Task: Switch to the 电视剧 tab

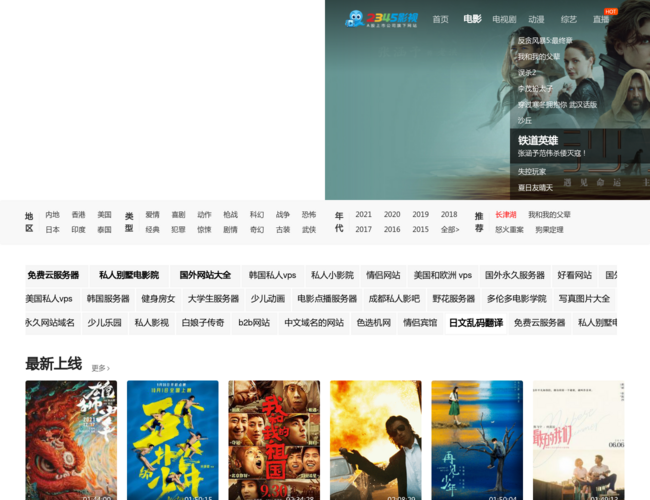Action: point(504,19)
